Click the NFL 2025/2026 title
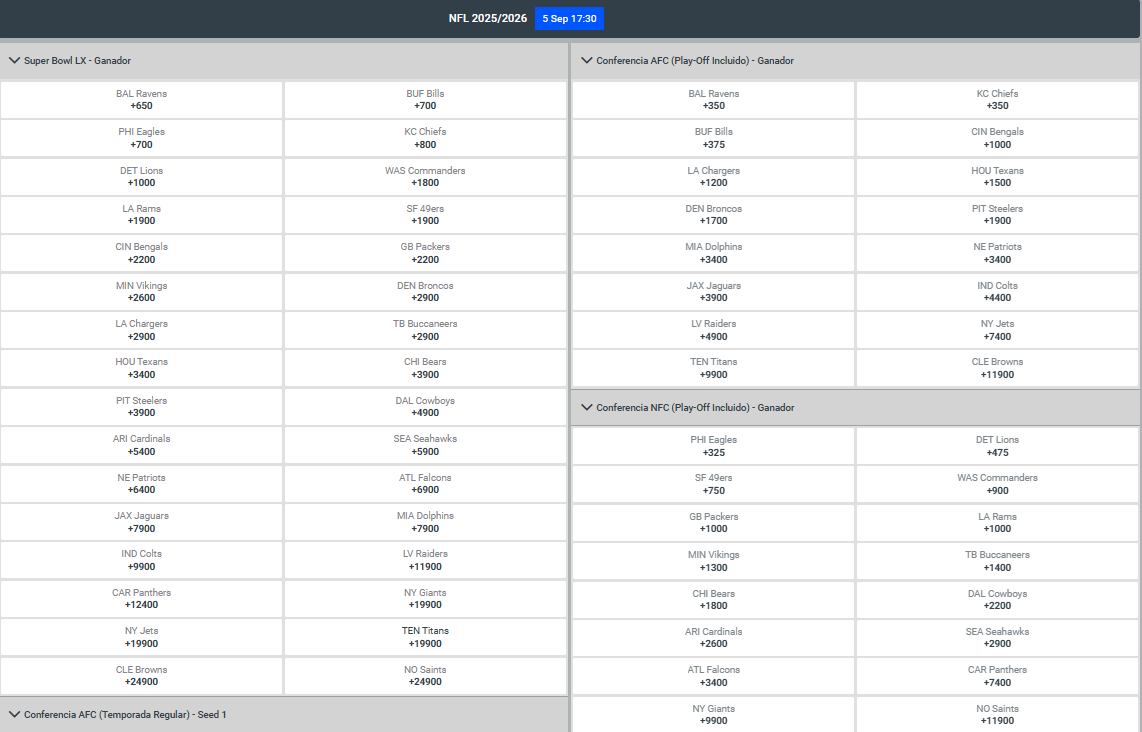Viewport: 1142px width, 732px height. (488, 18)
